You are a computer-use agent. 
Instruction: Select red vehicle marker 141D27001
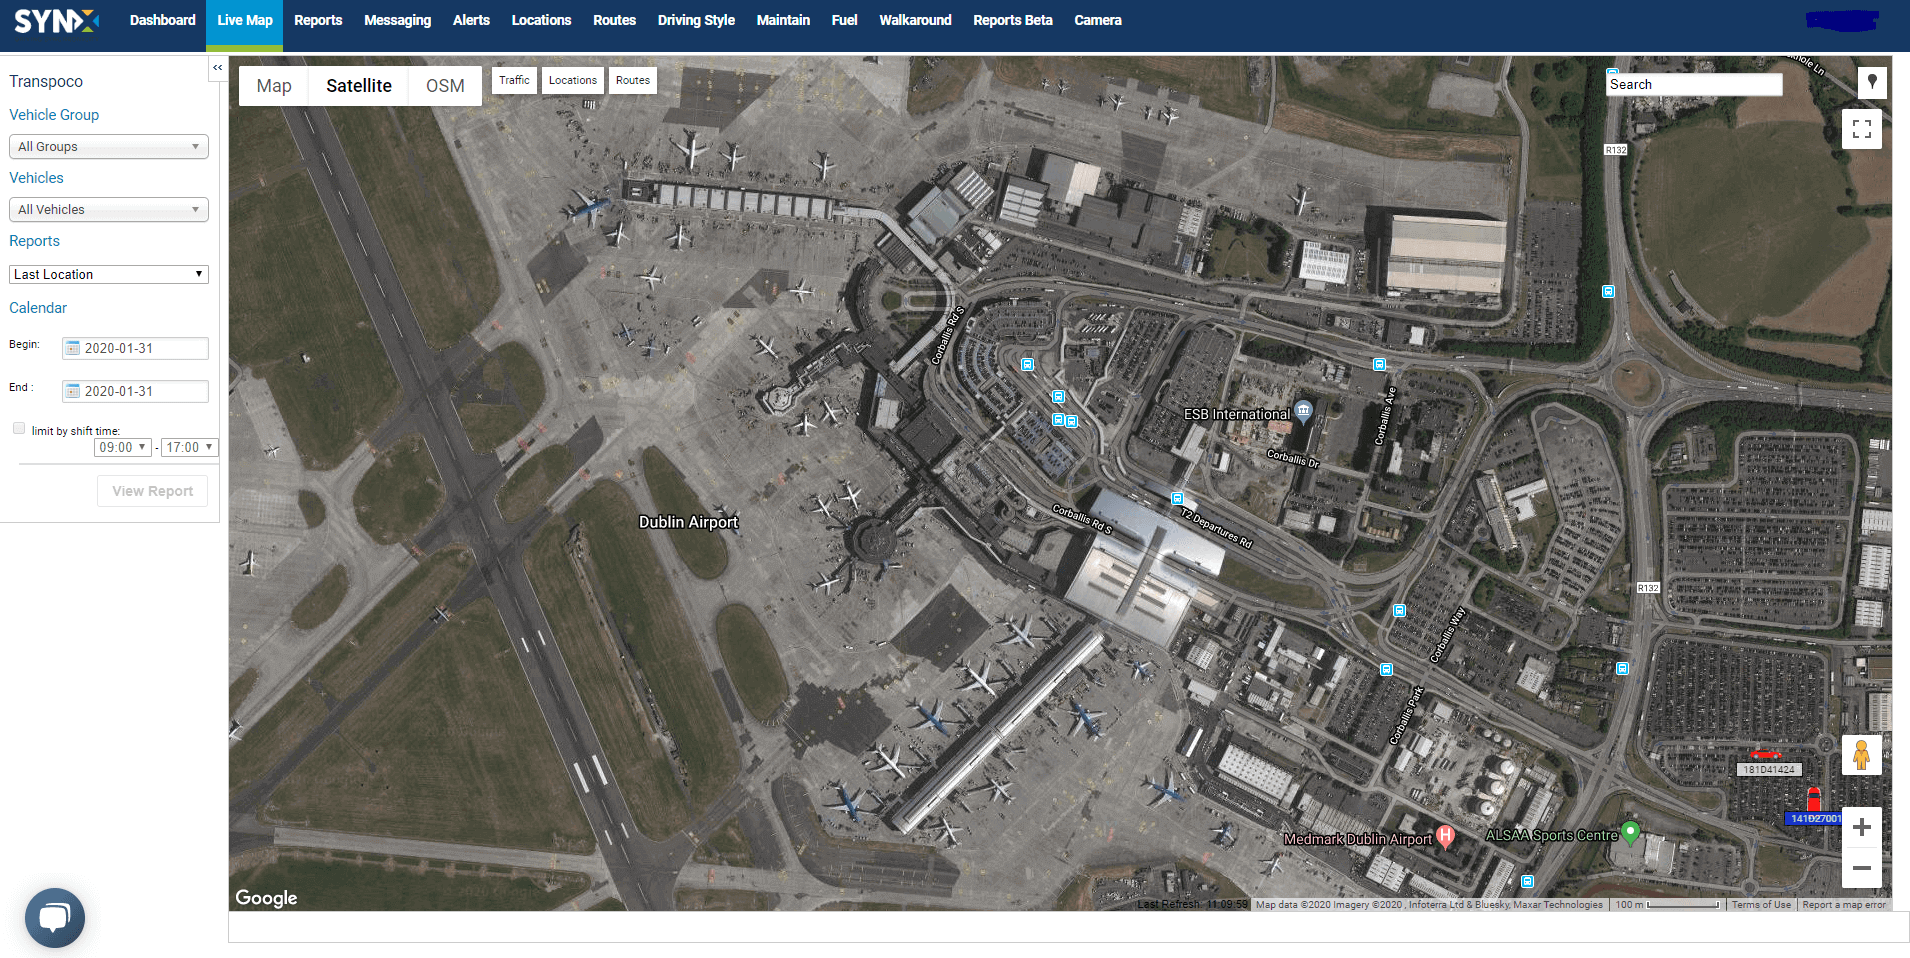(1813, 799)
